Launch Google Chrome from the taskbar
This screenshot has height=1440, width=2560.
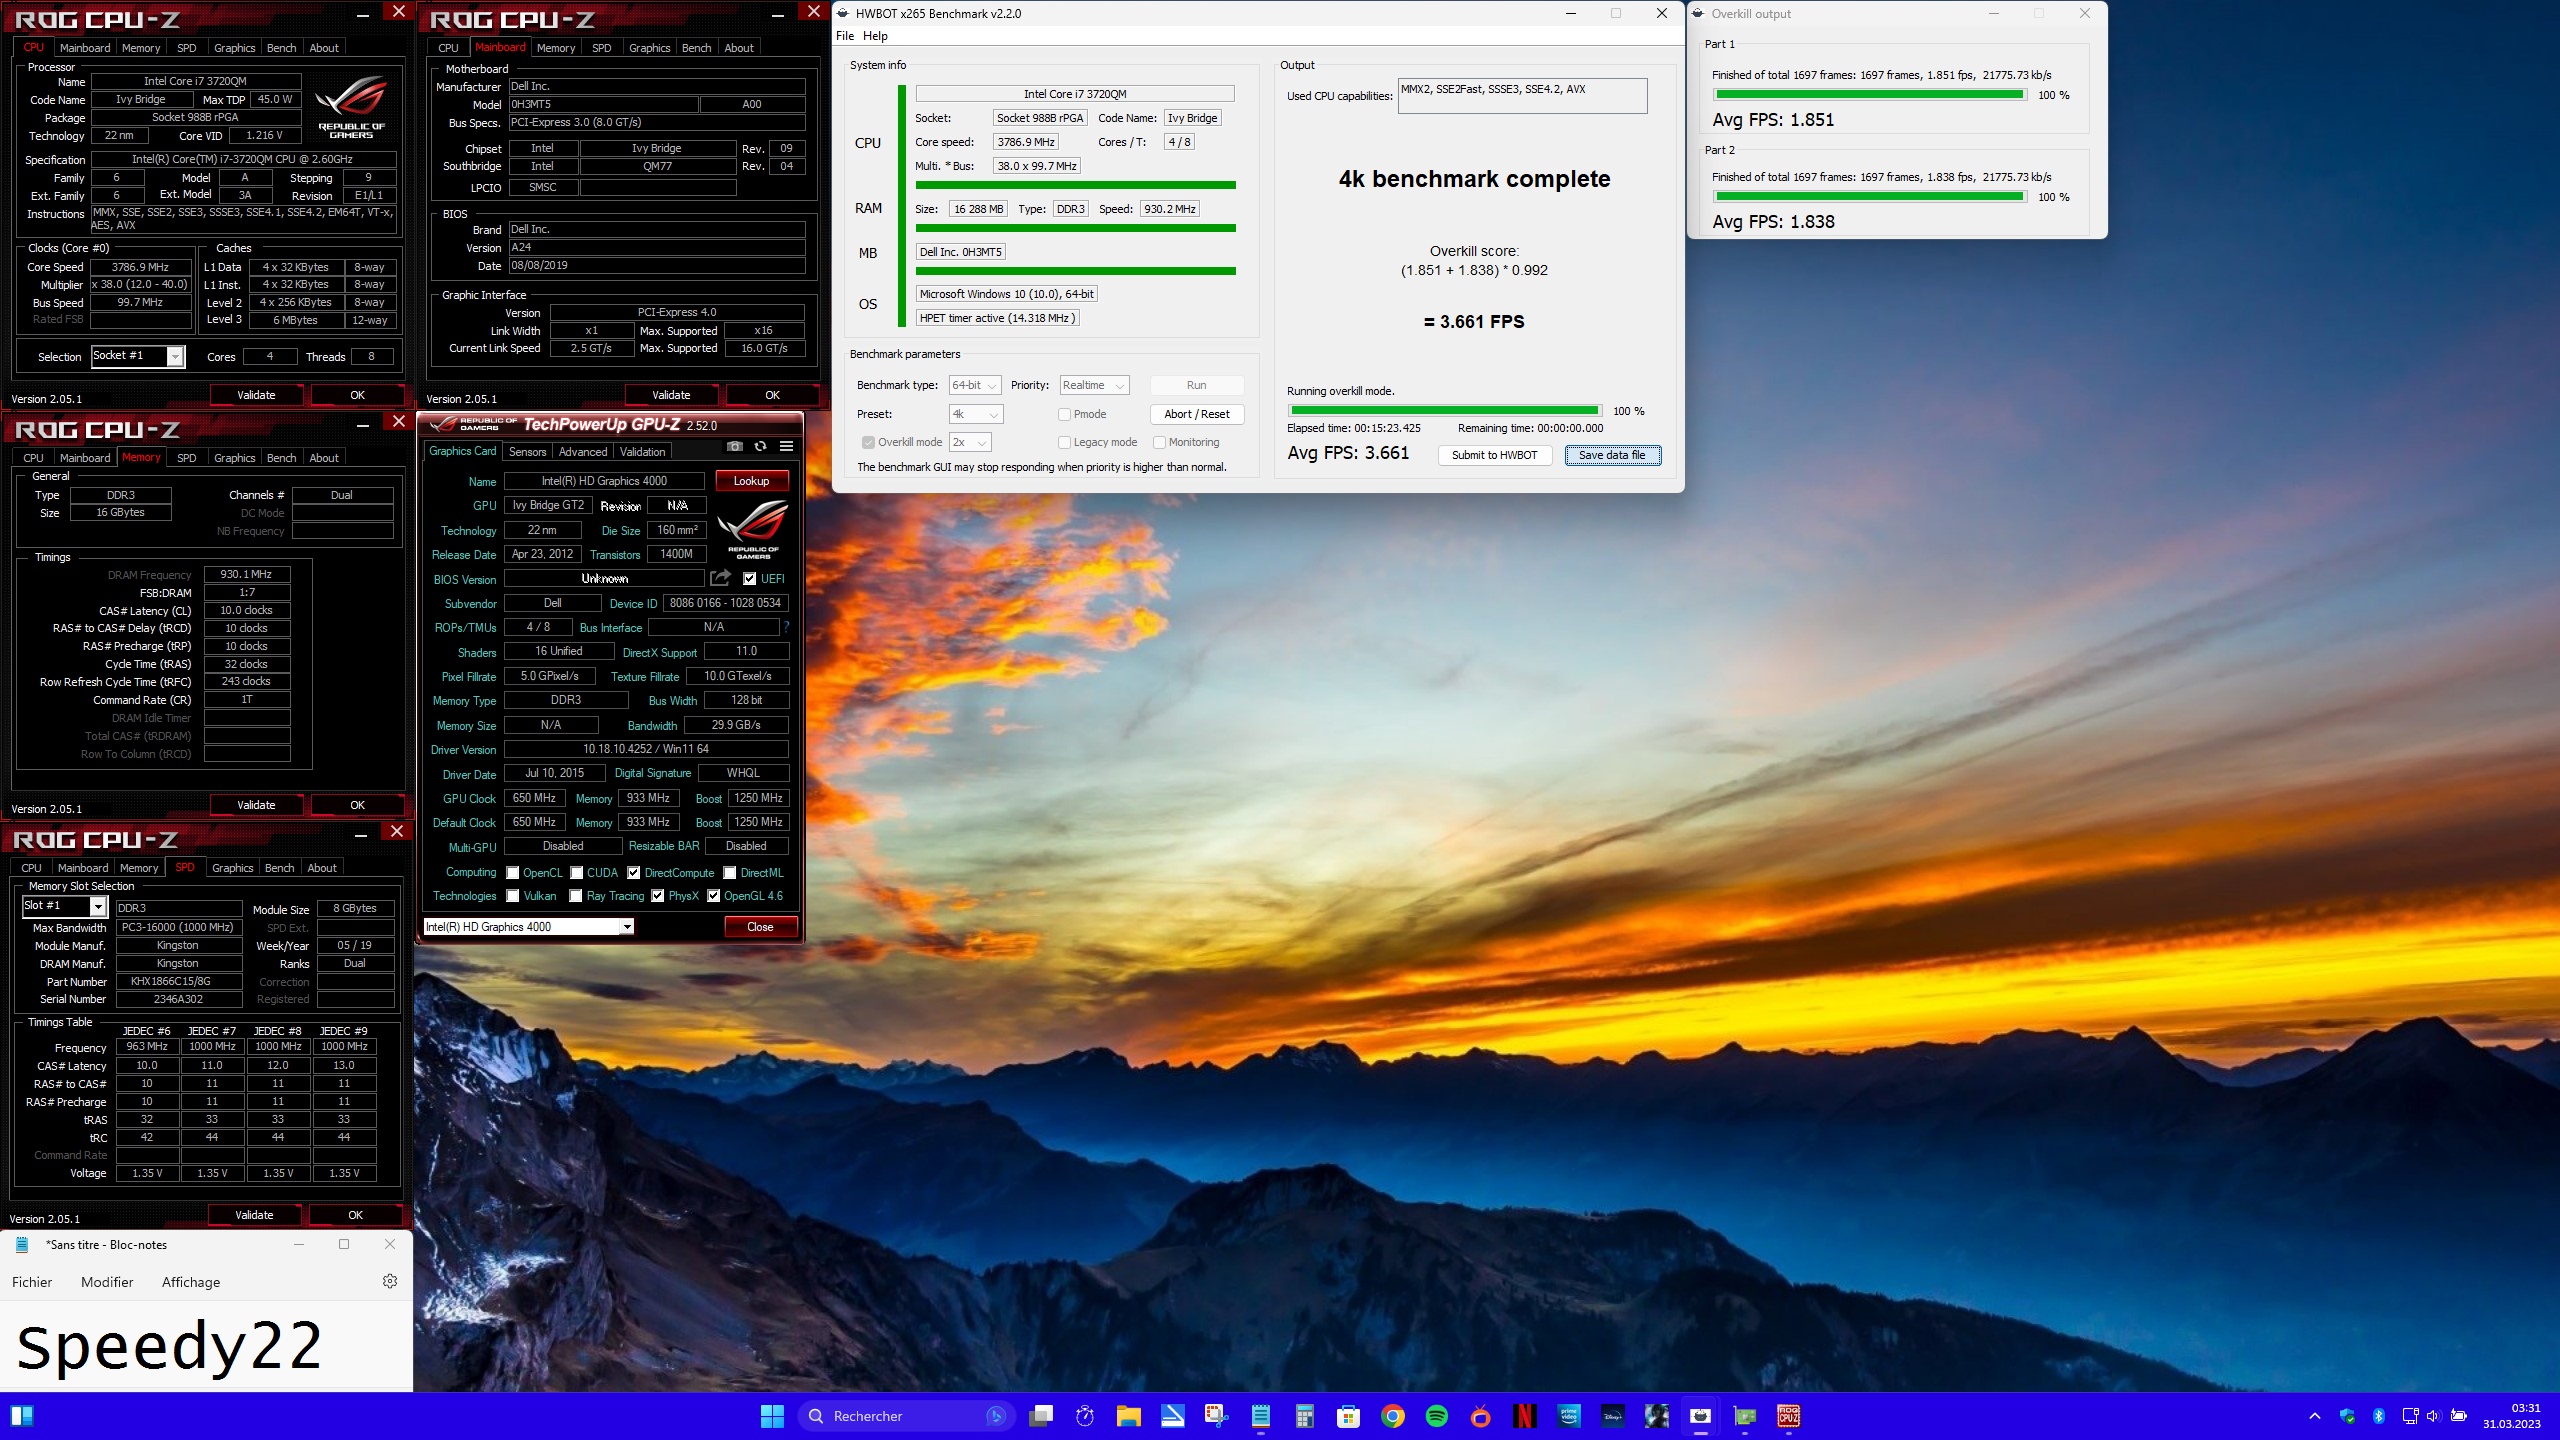[1393, 1416]
